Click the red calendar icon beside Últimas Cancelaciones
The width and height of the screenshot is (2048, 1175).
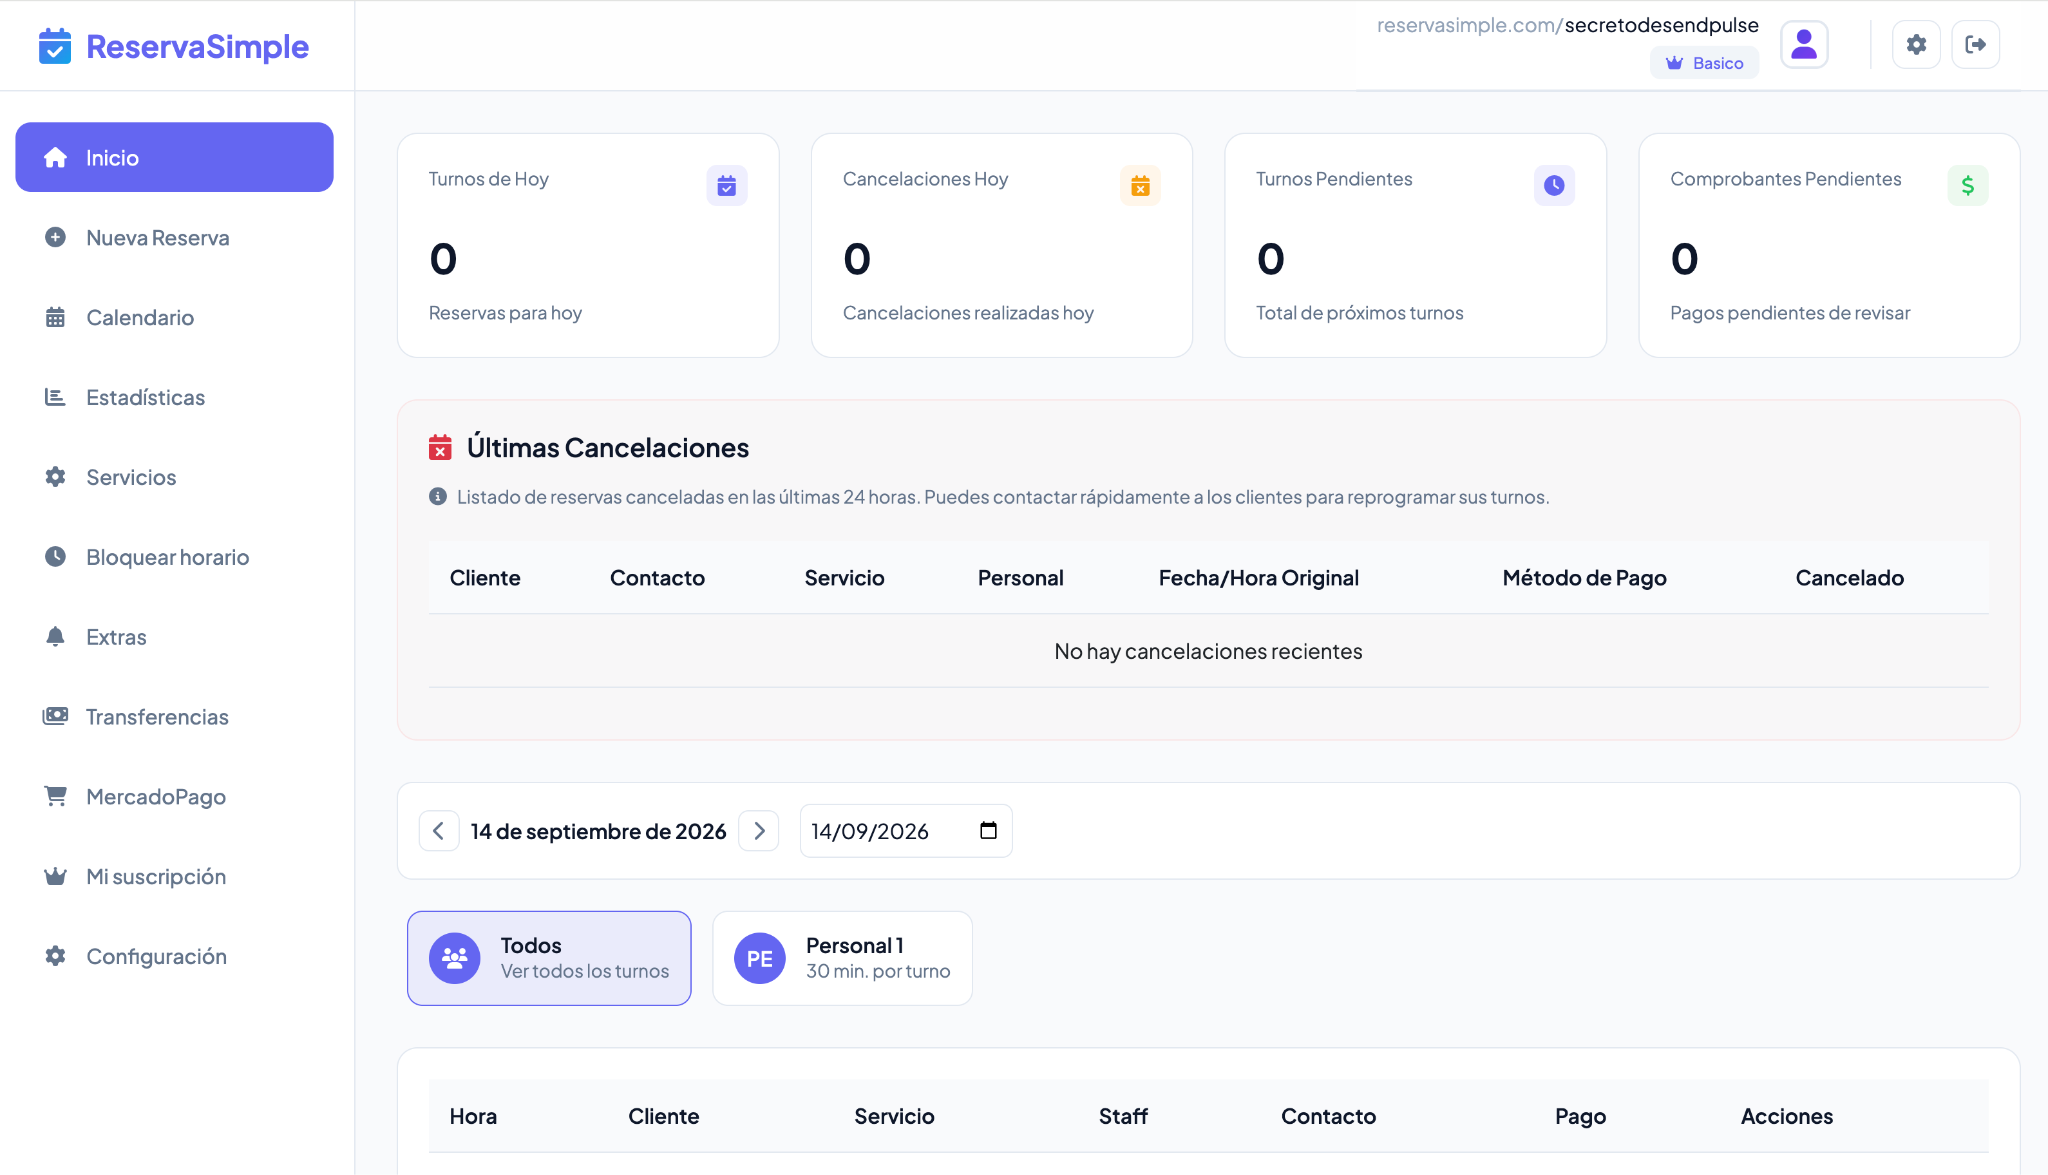click(x=440, y=447)
